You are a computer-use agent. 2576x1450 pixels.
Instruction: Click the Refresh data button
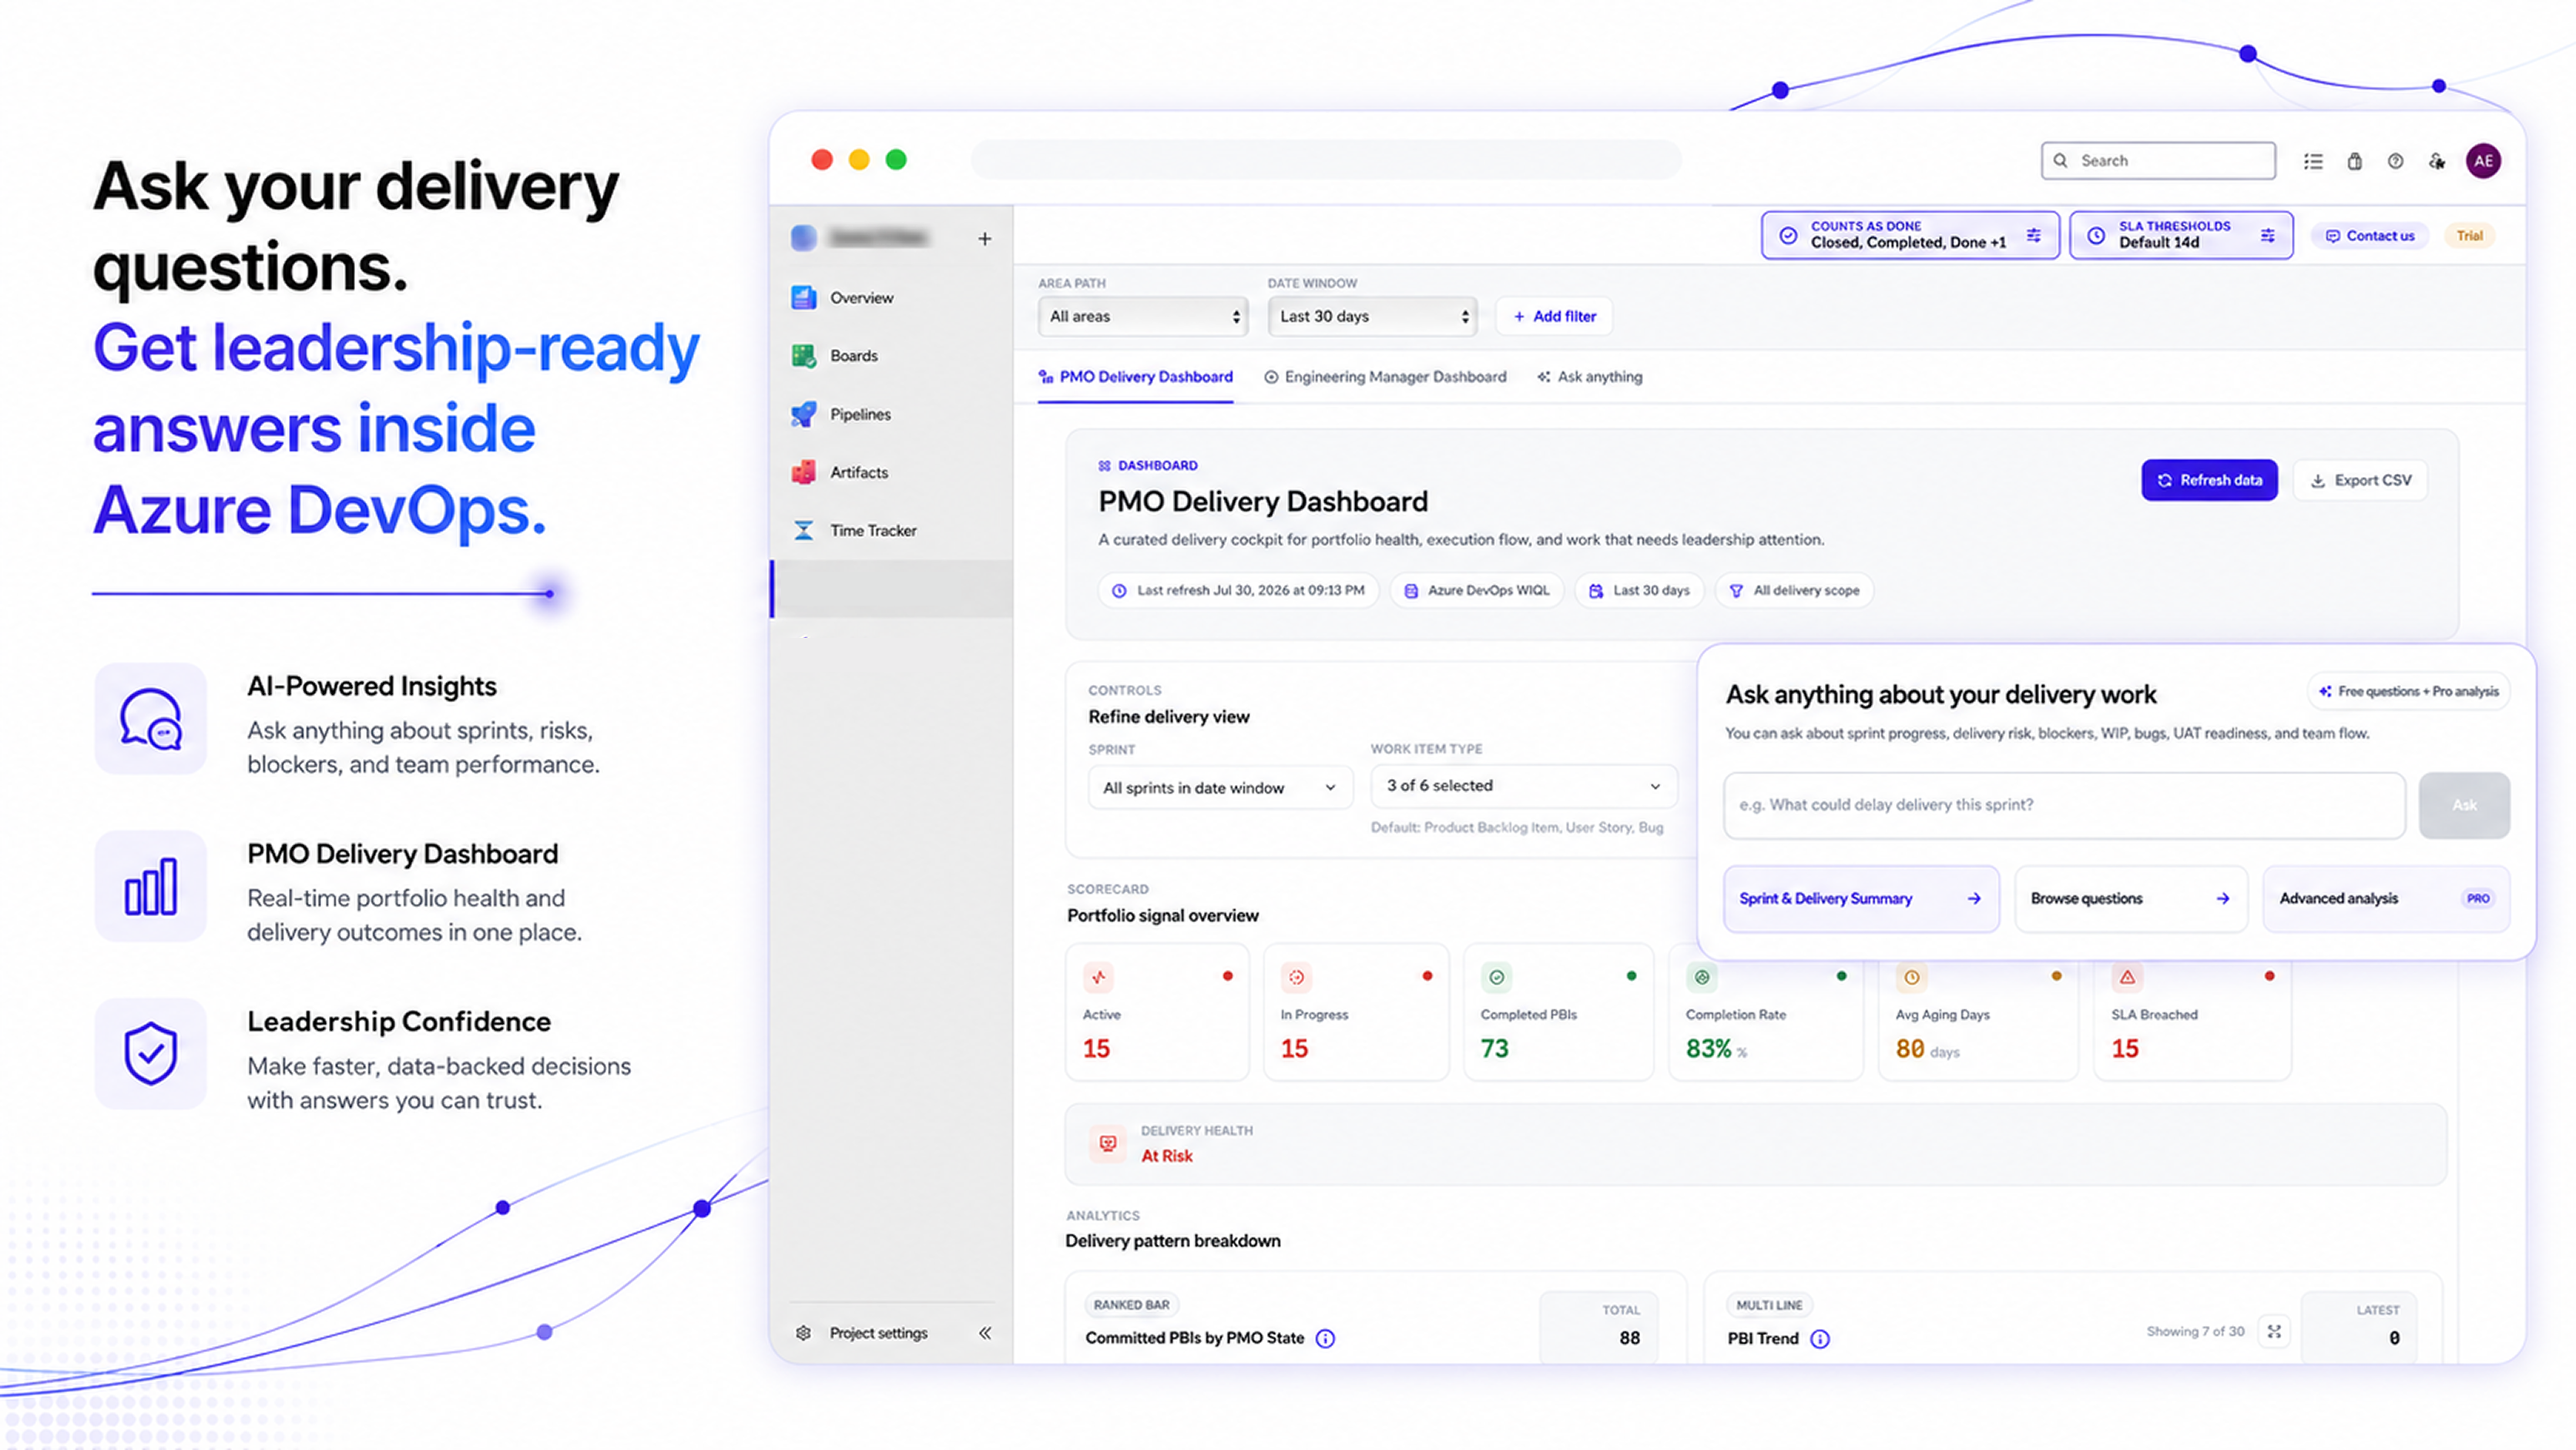click(x=2209, y=480)
